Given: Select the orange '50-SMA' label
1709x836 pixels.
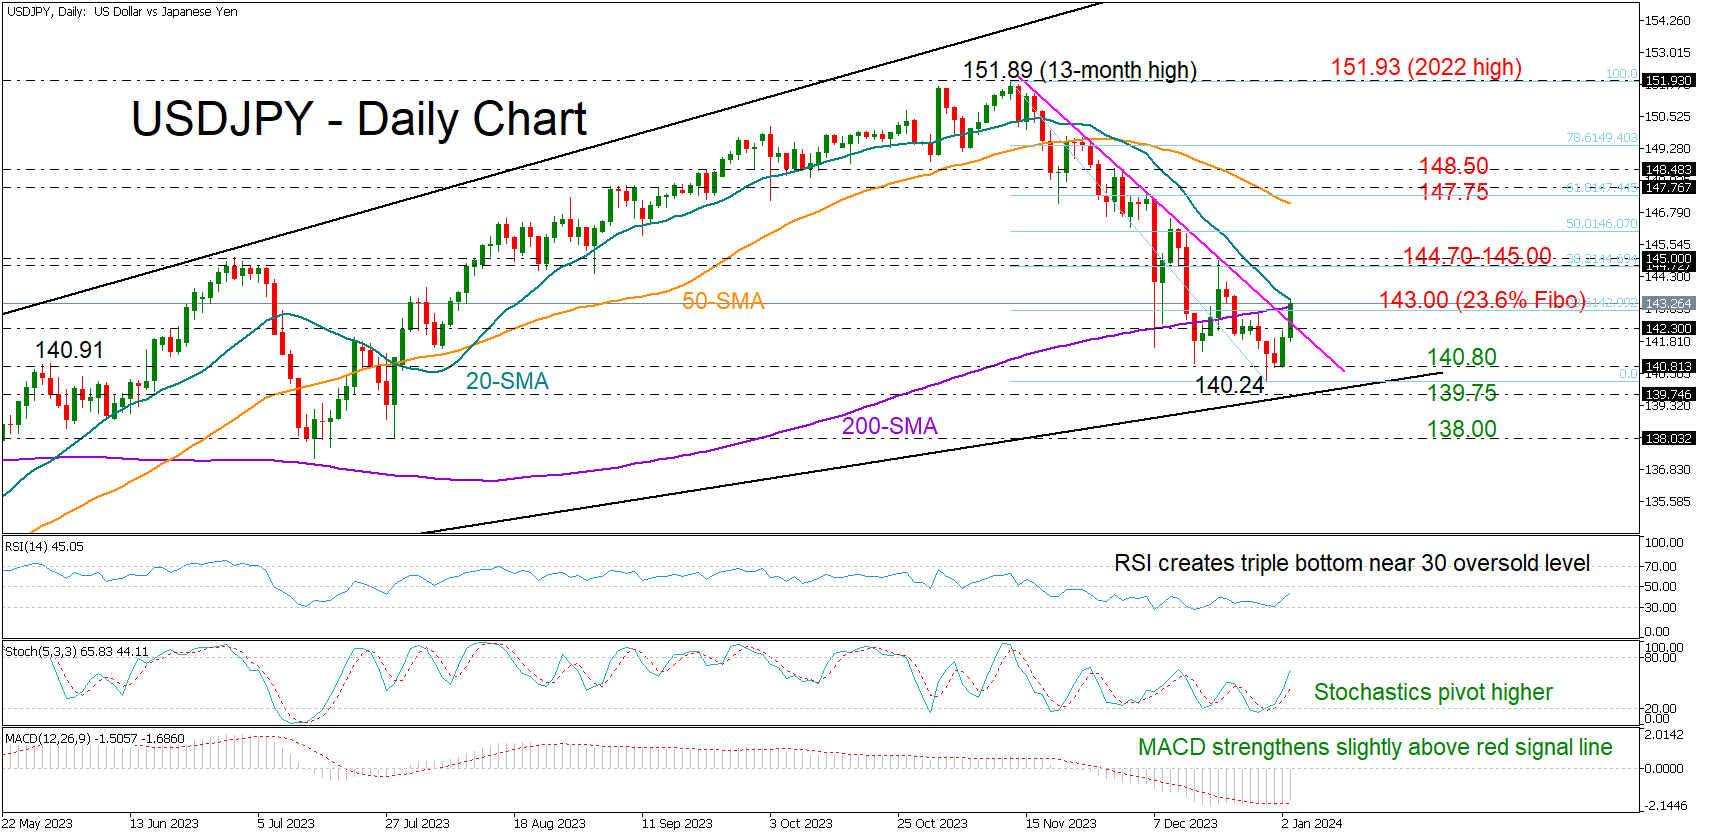Looking at the screenshot, I should point(723,301).
